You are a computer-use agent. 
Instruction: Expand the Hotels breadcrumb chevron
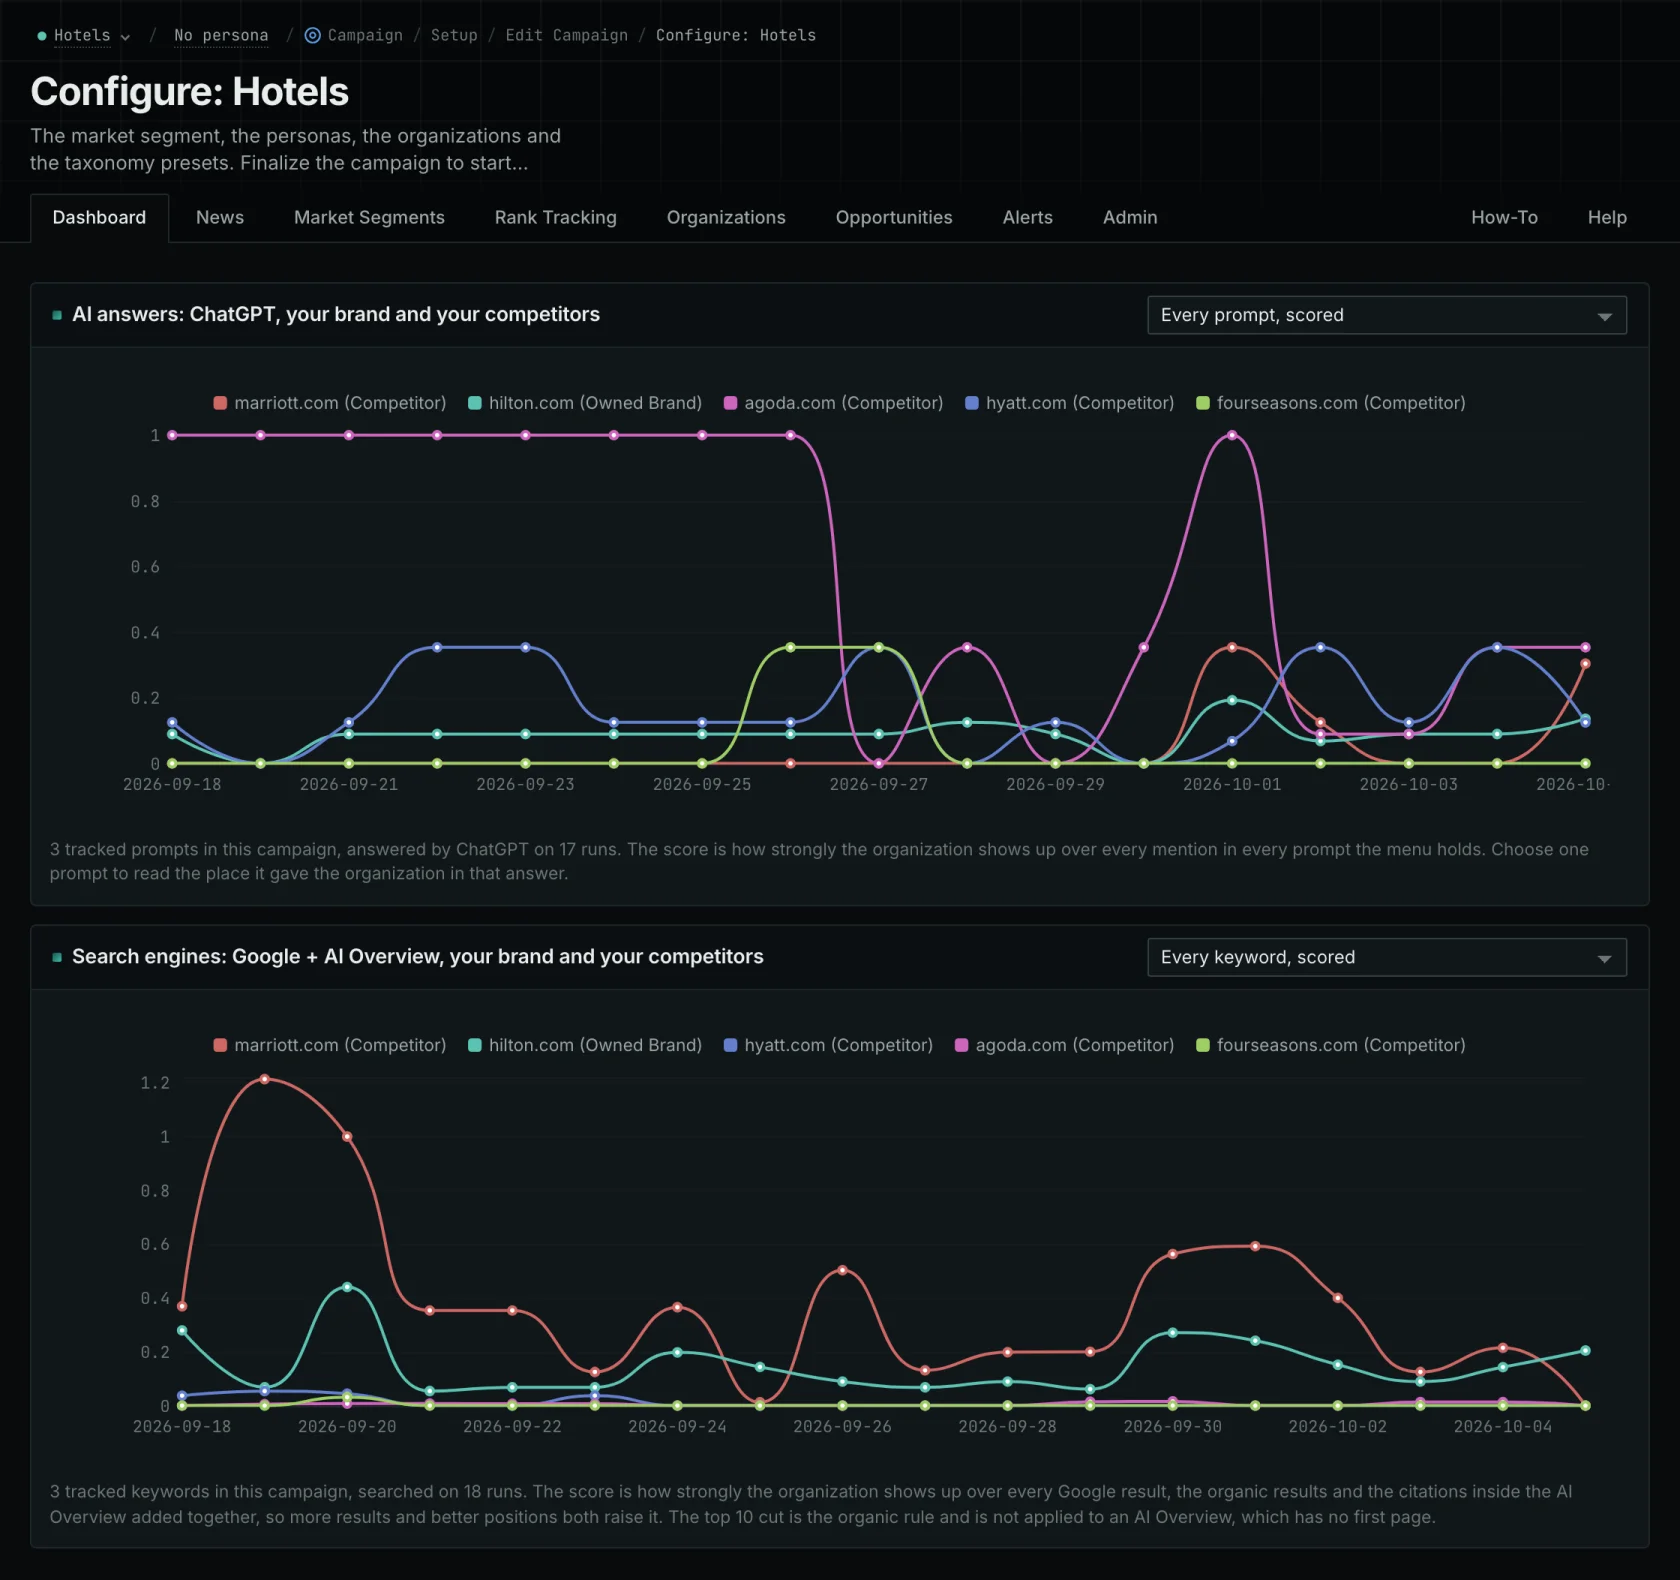pos(125,36)
